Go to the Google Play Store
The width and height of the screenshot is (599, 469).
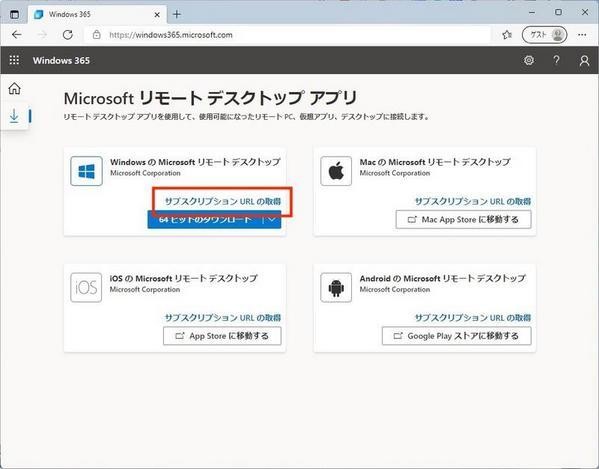coord(457,336)
